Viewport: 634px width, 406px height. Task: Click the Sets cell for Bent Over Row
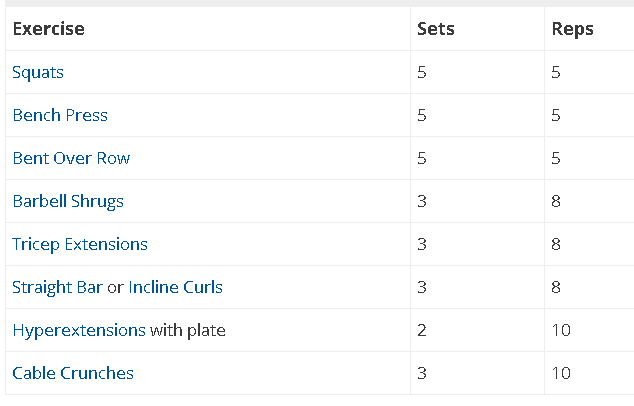pos(422,158)
